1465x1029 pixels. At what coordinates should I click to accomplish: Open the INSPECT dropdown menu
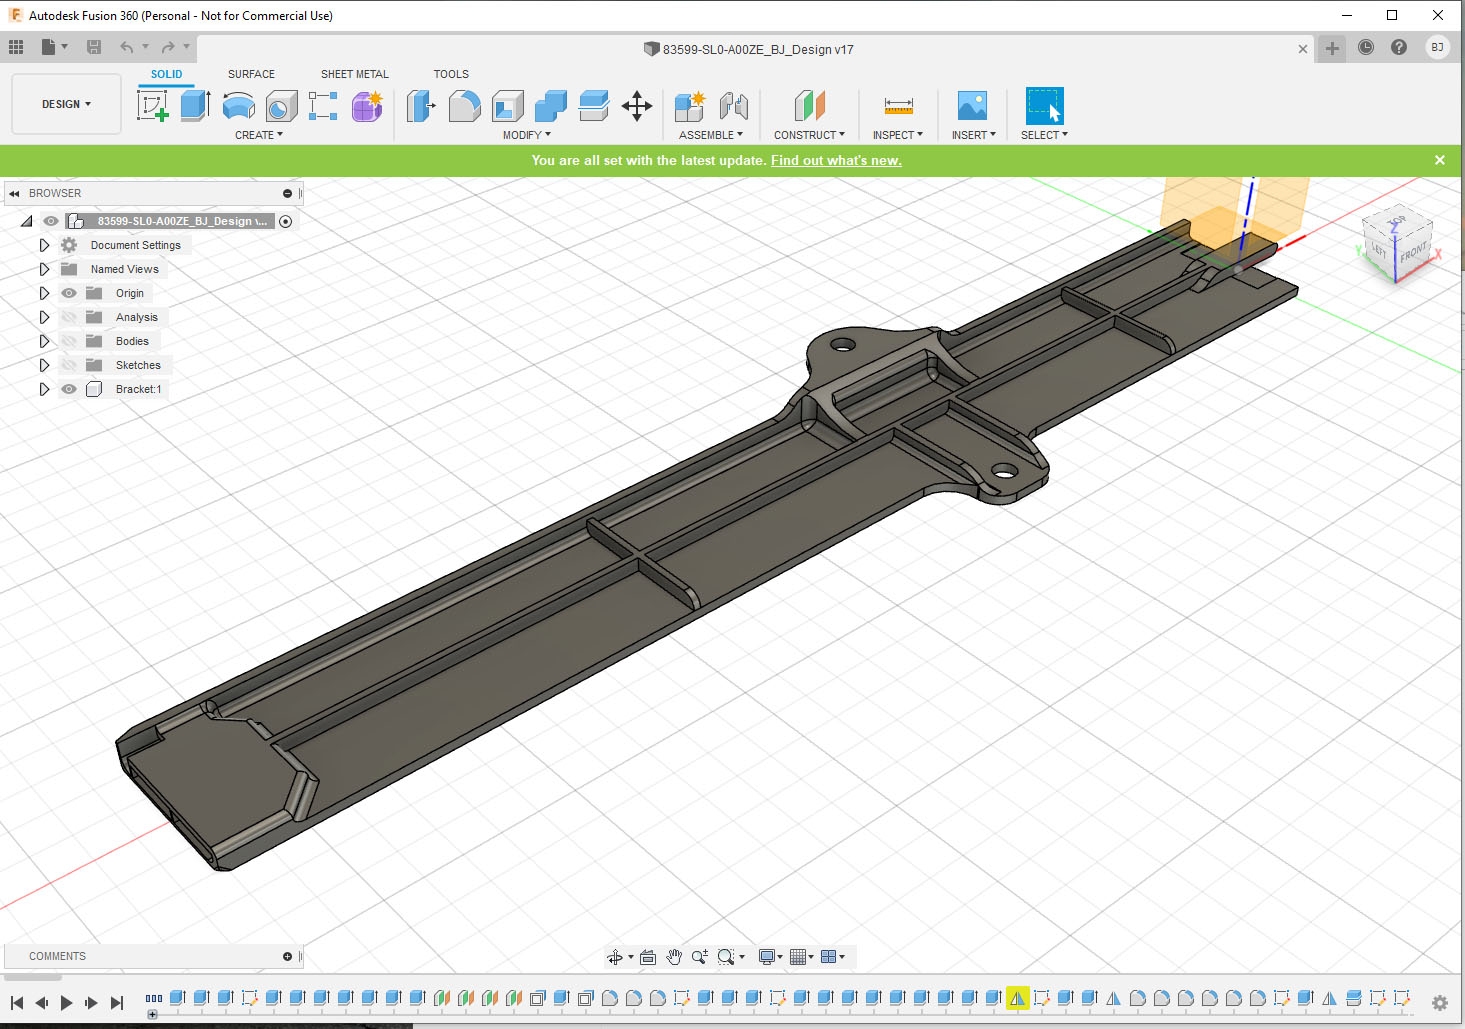[898, 135]
